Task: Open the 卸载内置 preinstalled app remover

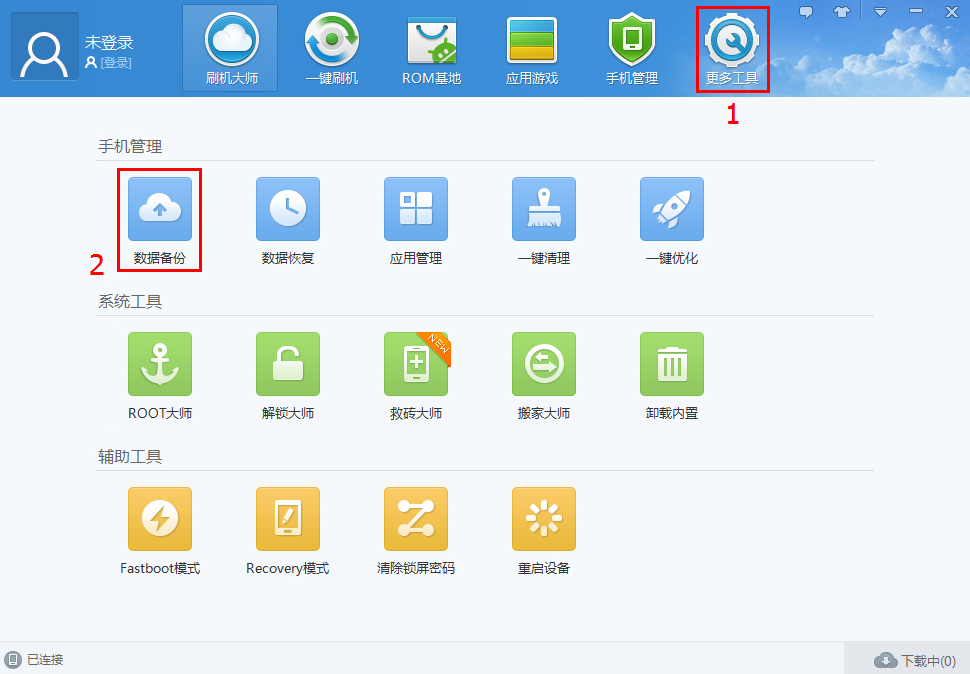Action: pyautogui.click(x=671, y=364)
